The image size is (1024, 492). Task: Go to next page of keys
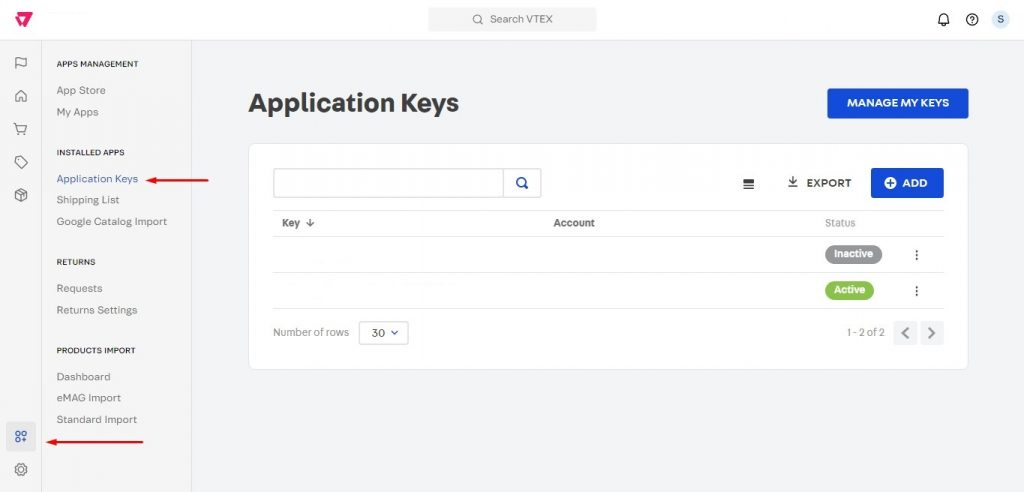(x=932, y=333)
